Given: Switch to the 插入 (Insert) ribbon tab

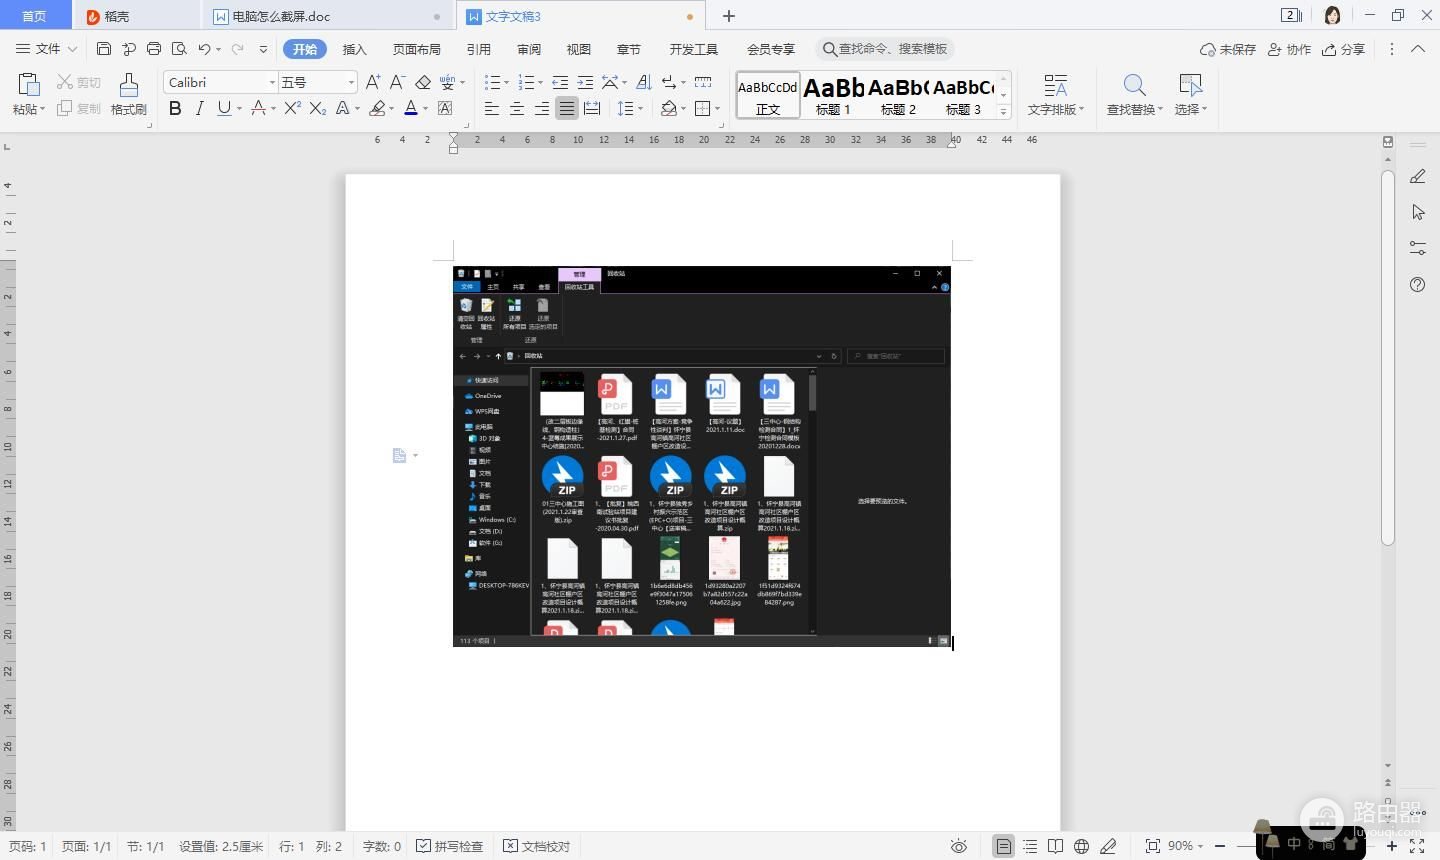Looking at the screenshot, I should point(354,49).
